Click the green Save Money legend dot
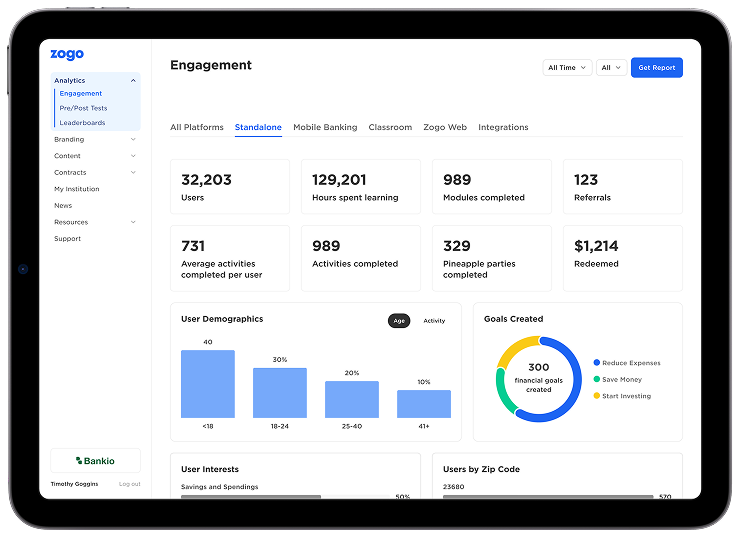741x539 pixels. click(x=597, y=380)
